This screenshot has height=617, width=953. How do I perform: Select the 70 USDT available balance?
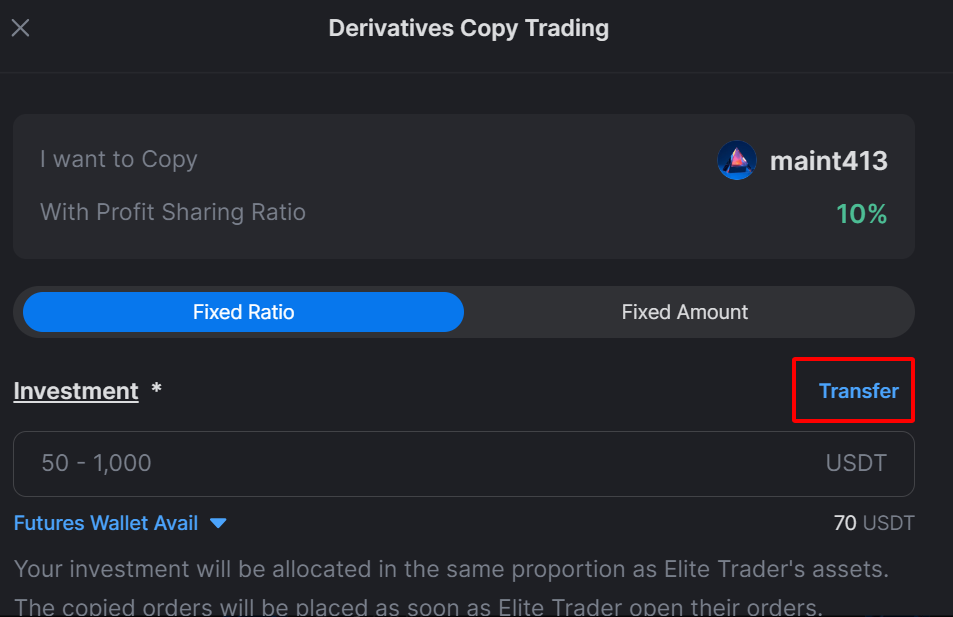pos(873,523)
